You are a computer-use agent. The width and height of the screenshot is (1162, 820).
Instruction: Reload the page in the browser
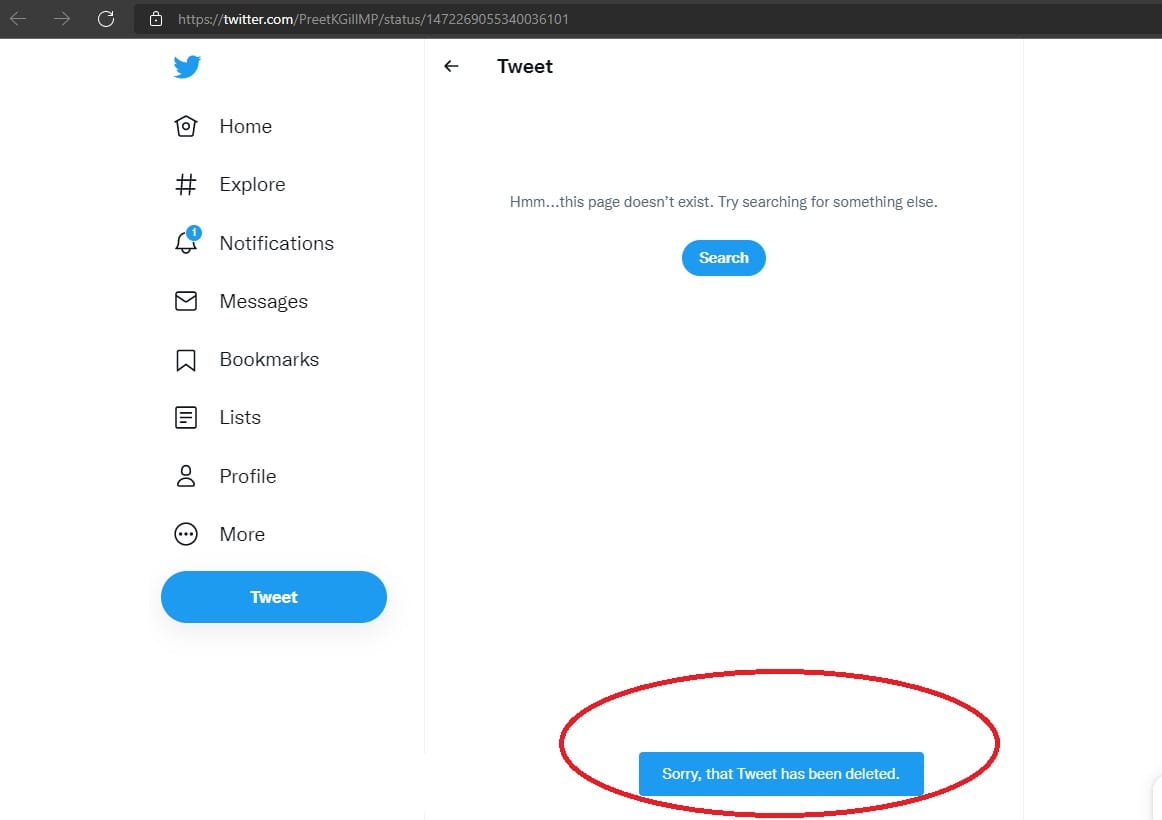pos(106,18)
